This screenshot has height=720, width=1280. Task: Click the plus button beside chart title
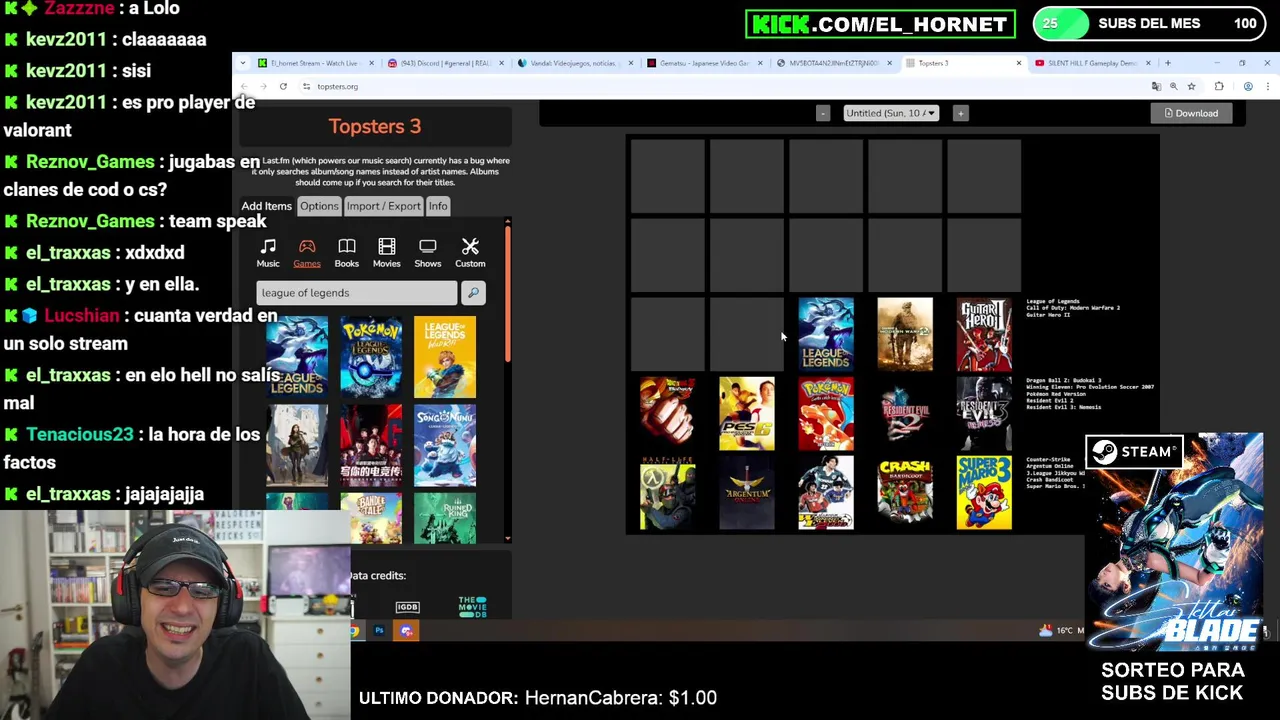click(x=960, y=113)
